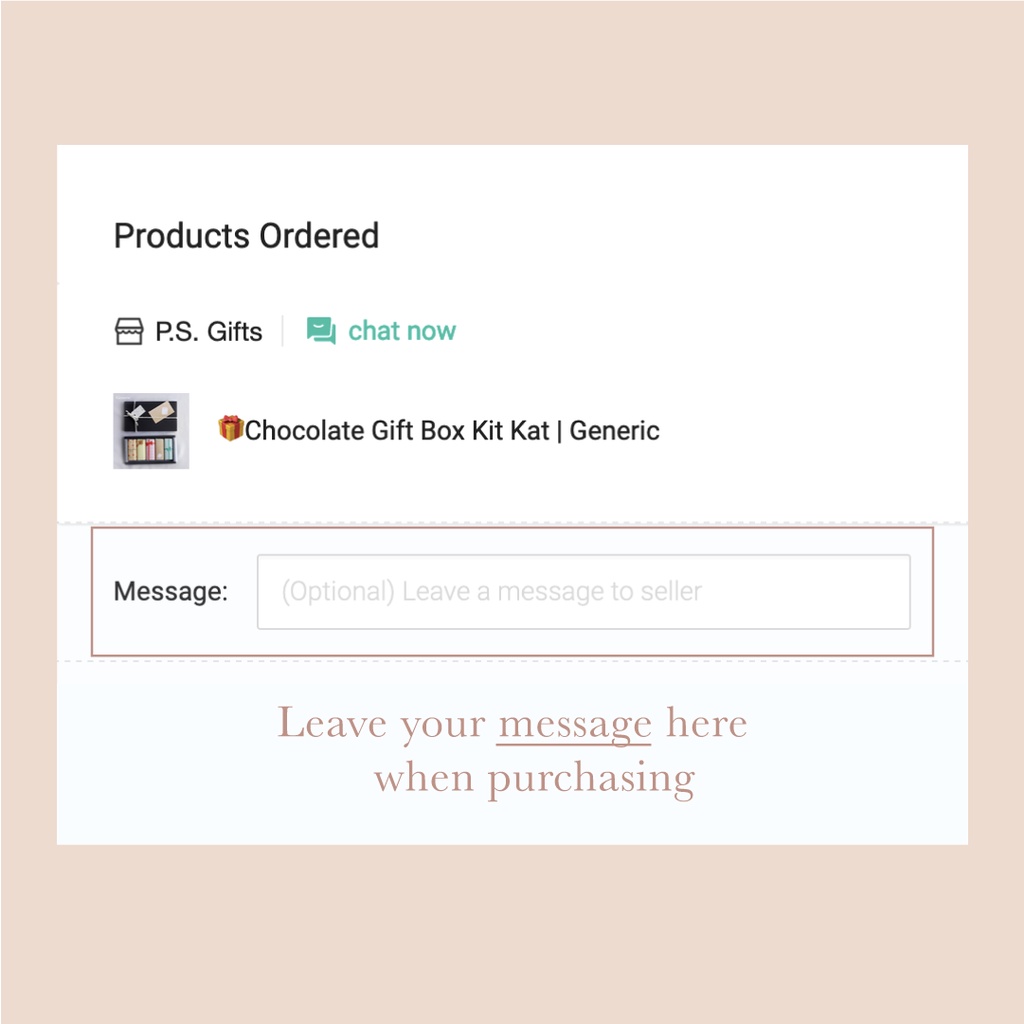Screen dimensions: 1024x1024
Task: Click the "Message:" field label
Action: (171, 592)
